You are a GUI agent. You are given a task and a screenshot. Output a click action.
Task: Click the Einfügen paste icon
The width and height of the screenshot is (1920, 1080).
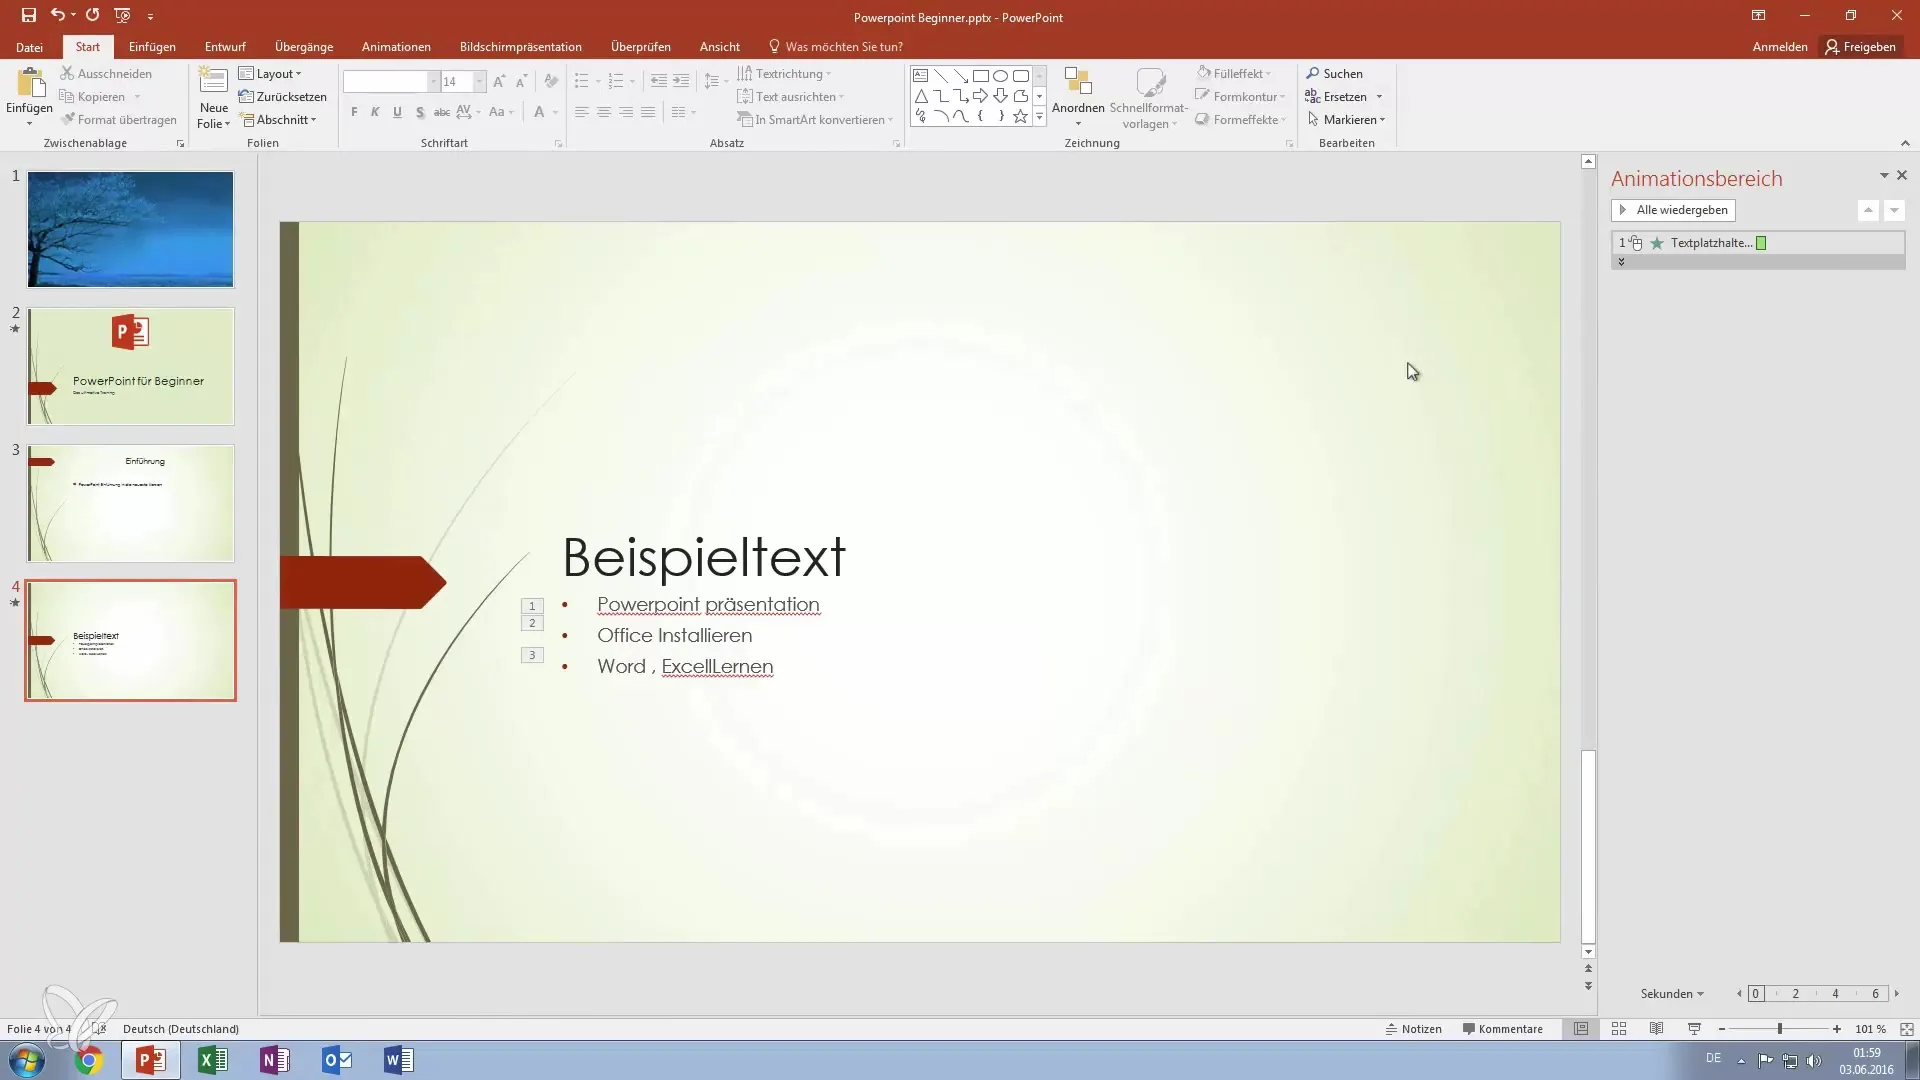point(30,84)
